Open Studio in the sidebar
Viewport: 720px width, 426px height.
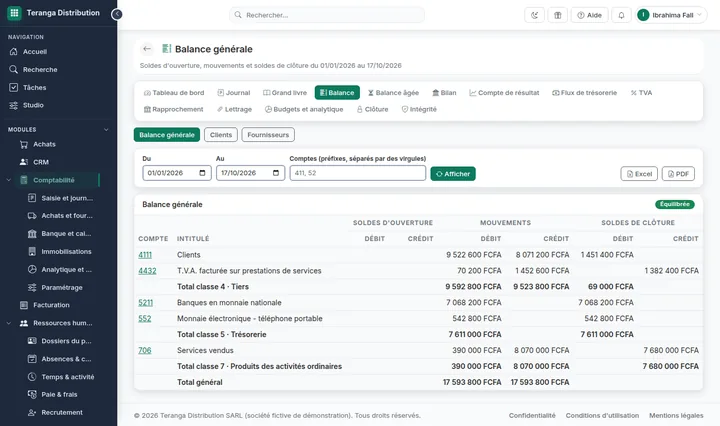click(33, 105)
